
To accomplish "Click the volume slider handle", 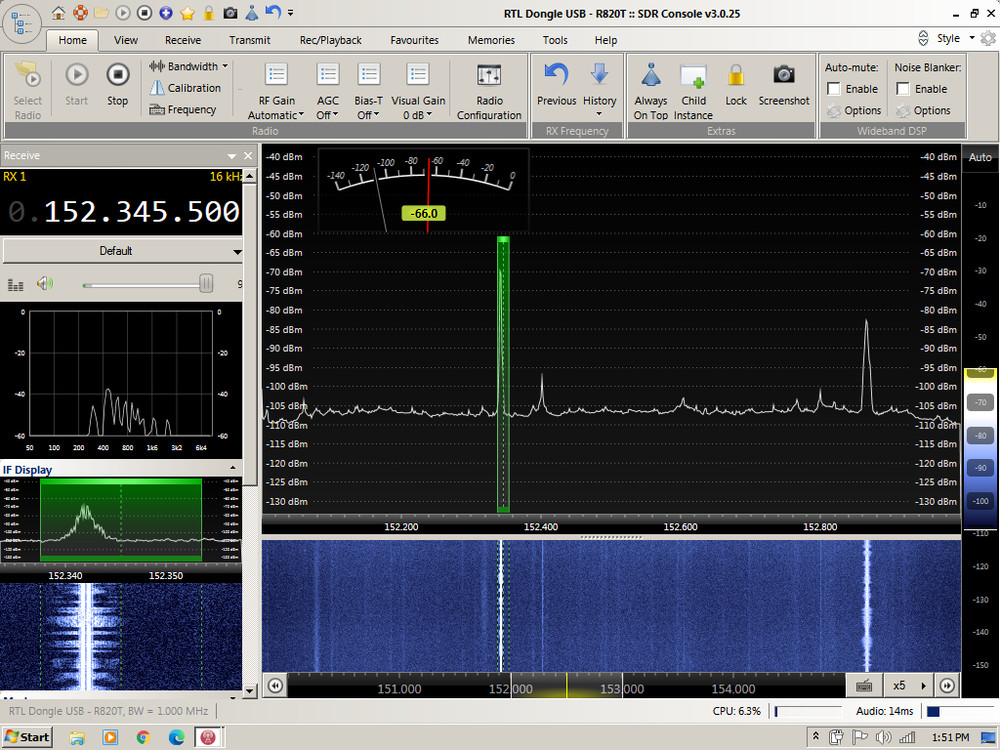I will pos(206,284).
